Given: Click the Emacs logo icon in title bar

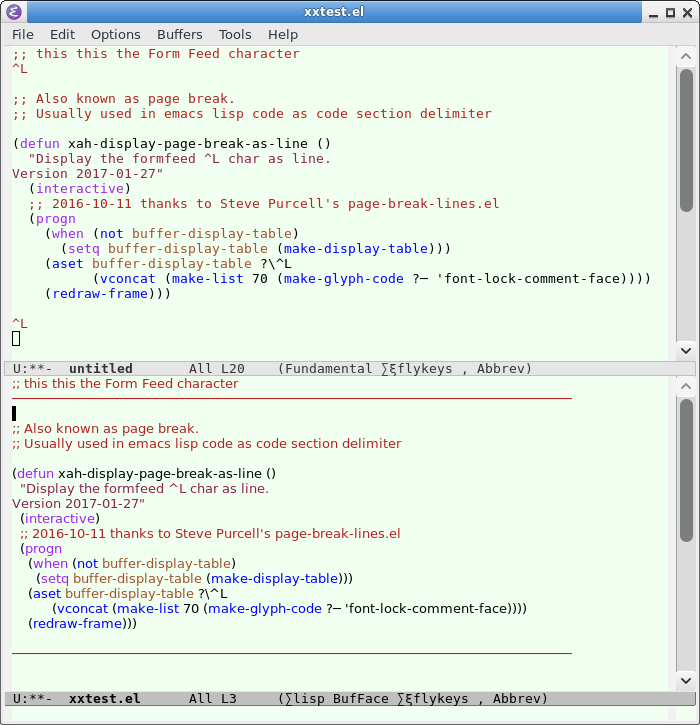Looking at the screenshot, I should pos(13,12).
